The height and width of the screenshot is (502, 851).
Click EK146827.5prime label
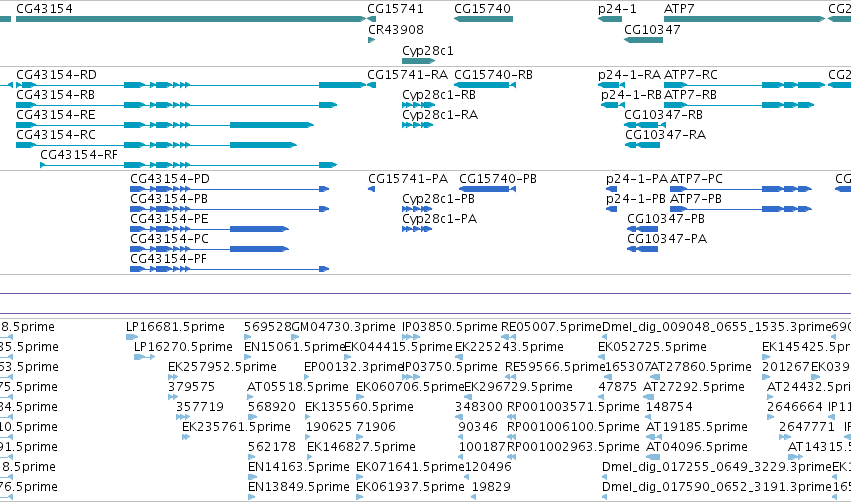361,447
